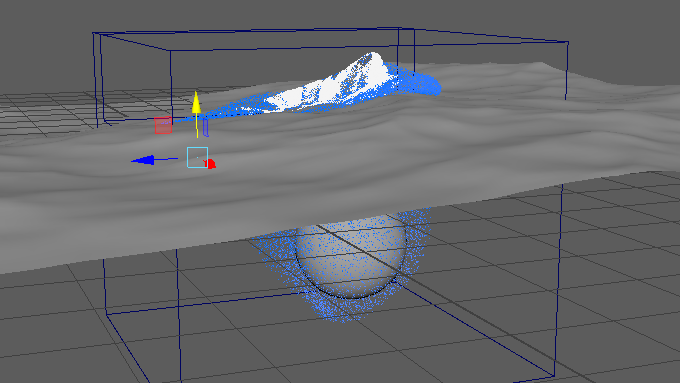Image resolution: width=680 pixels, height=383 pixels.
Task: Click the ground grid in the lower-left area
Action: 65,330
